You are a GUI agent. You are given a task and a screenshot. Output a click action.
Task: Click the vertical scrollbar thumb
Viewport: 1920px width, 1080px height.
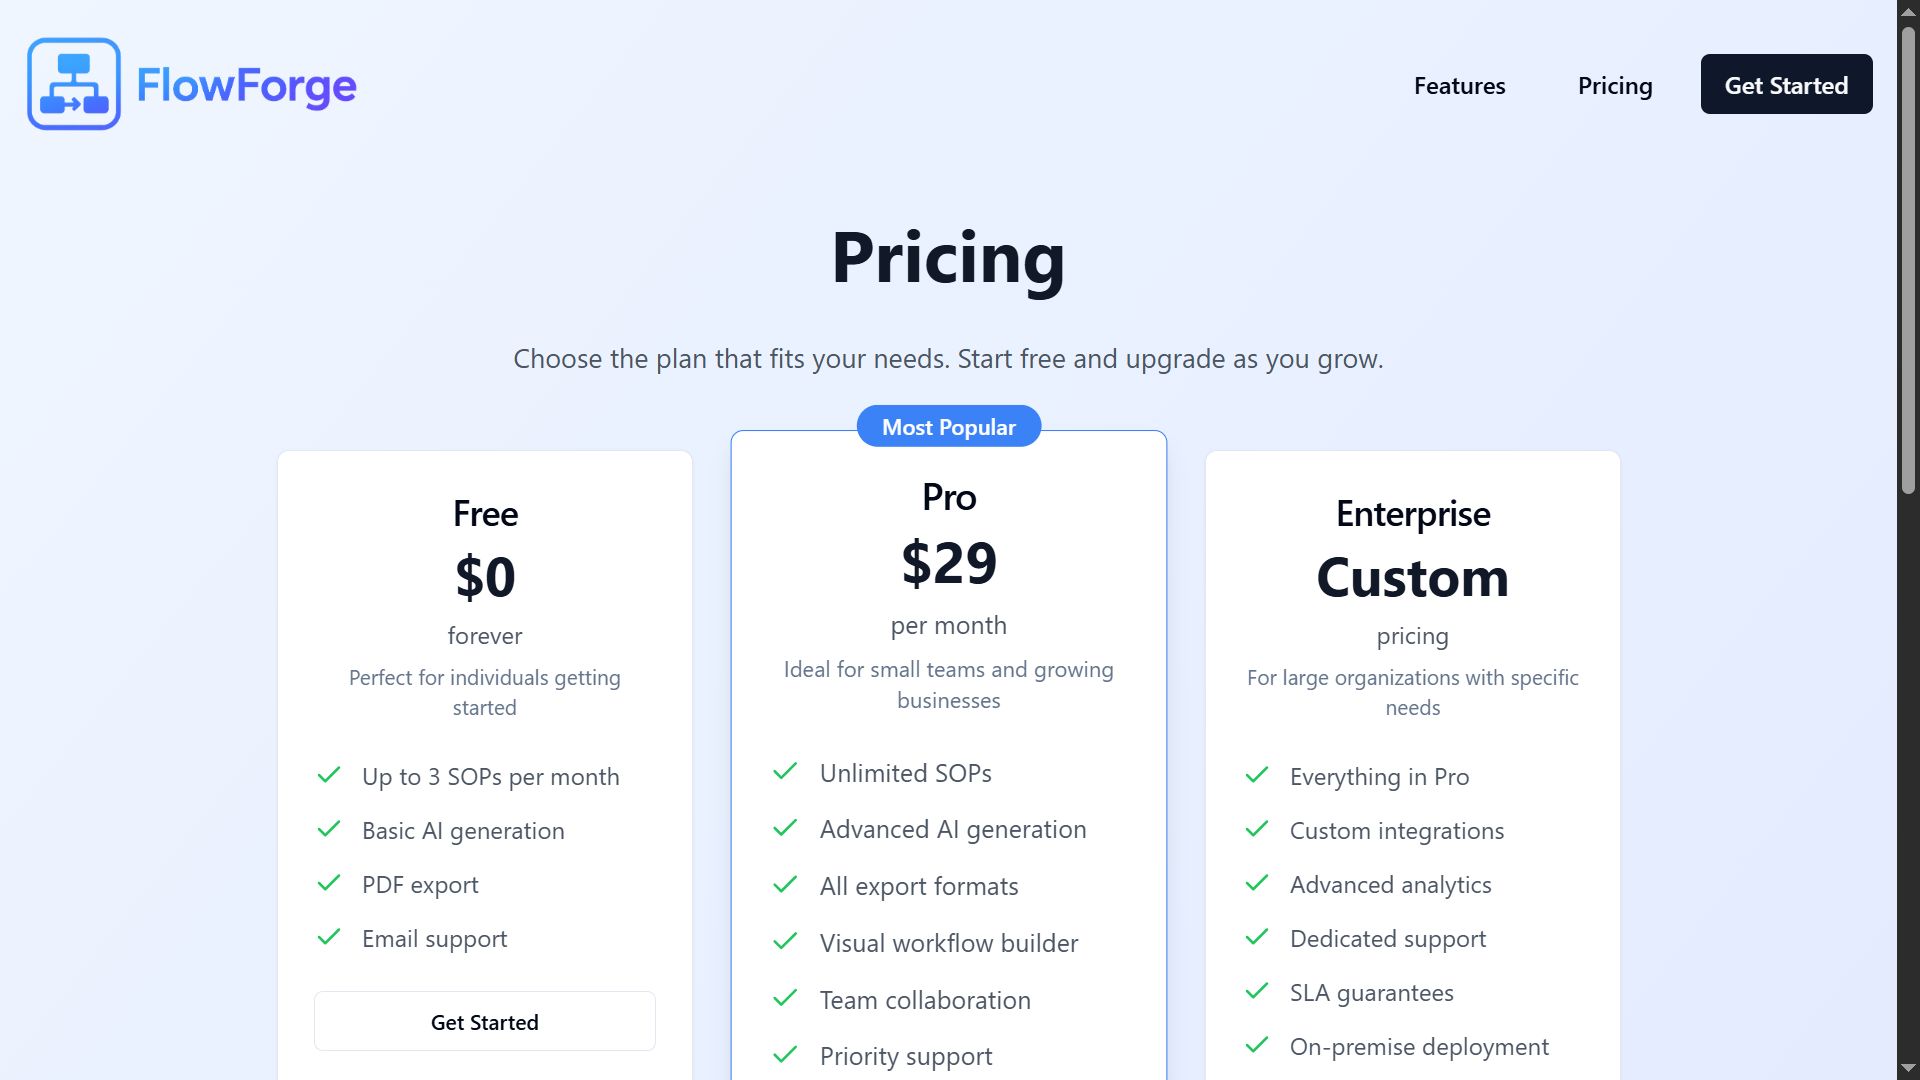click(1908, 260)
